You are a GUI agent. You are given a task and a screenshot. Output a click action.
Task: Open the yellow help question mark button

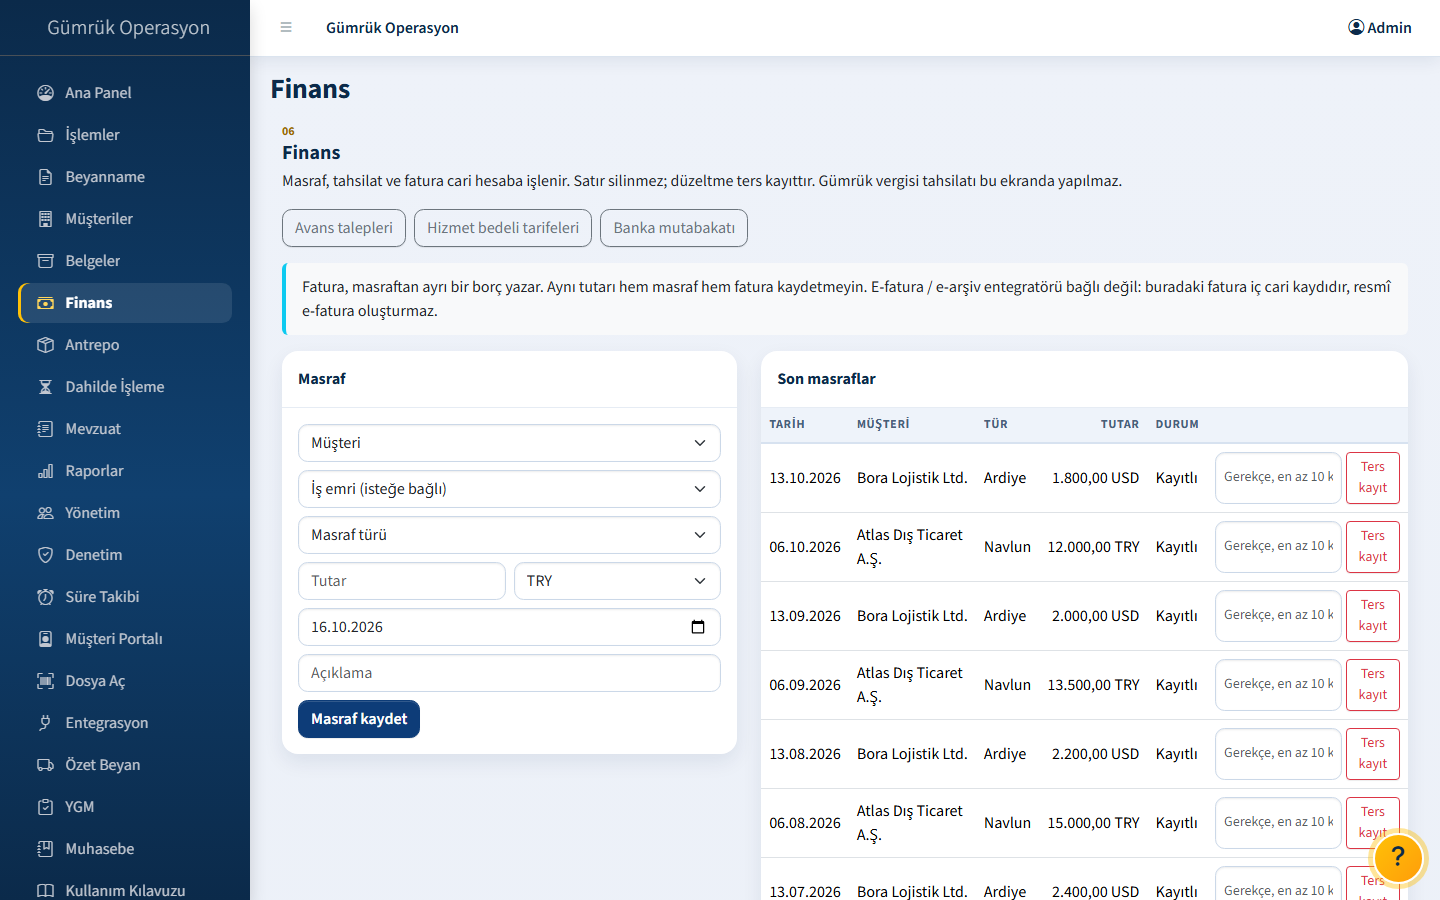click(x=1398, y=857)
